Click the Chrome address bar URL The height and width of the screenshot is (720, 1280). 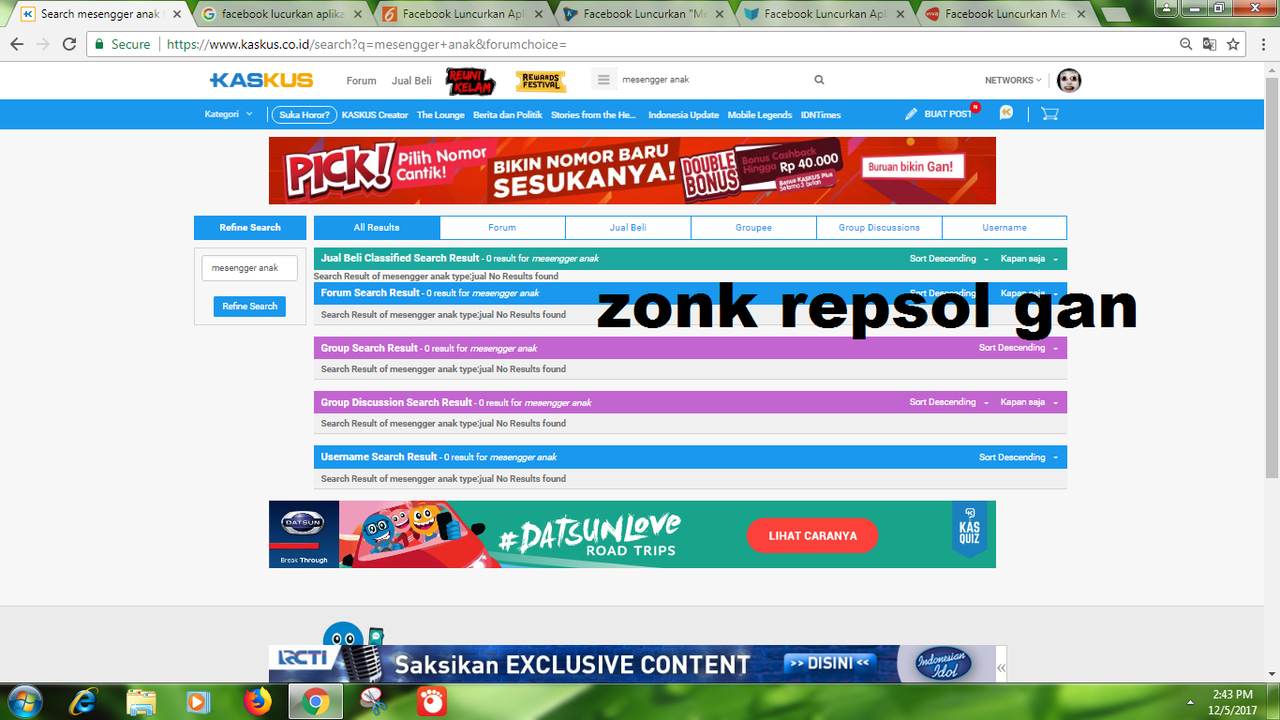[366, 45]
